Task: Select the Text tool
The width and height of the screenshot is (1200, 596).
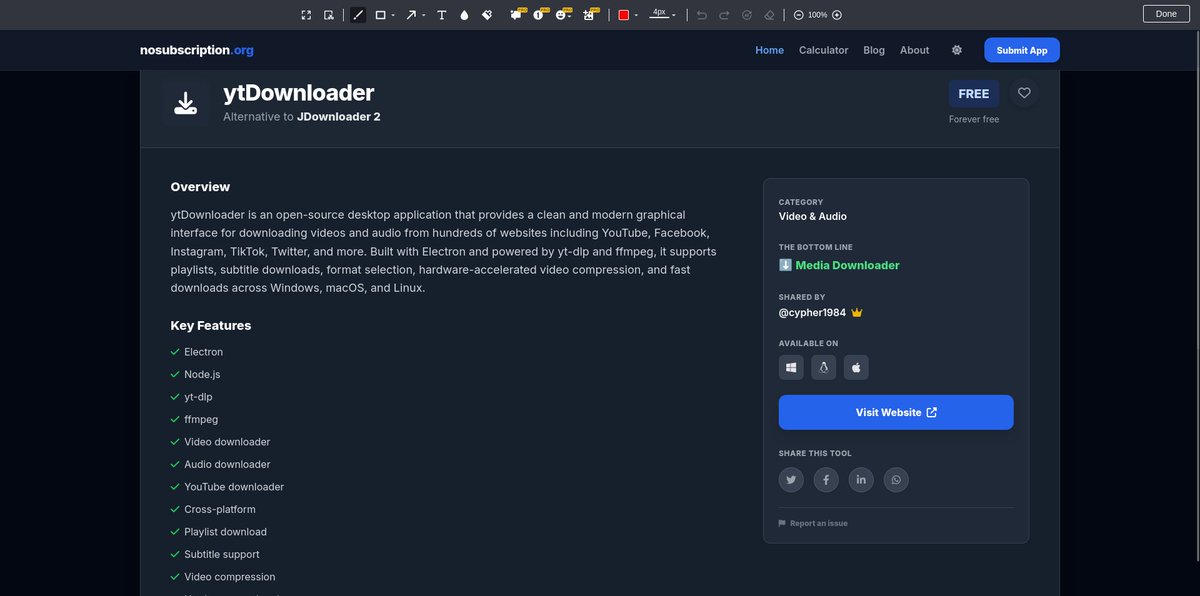Action: click(x=441, y=15)
